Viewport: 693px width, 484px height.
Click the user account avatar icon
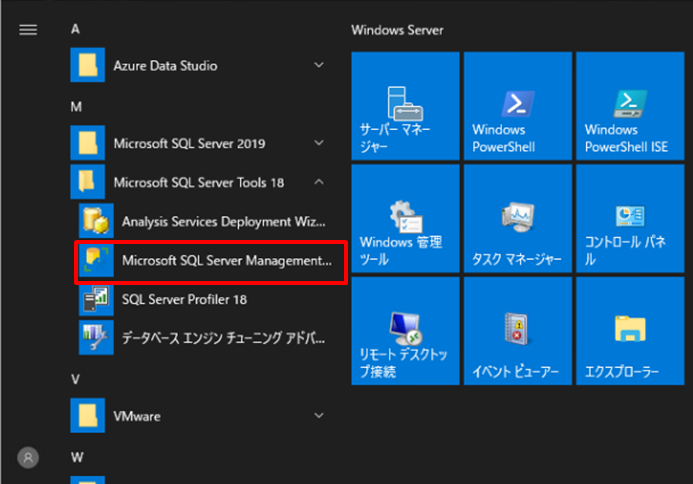coord(28,457)
